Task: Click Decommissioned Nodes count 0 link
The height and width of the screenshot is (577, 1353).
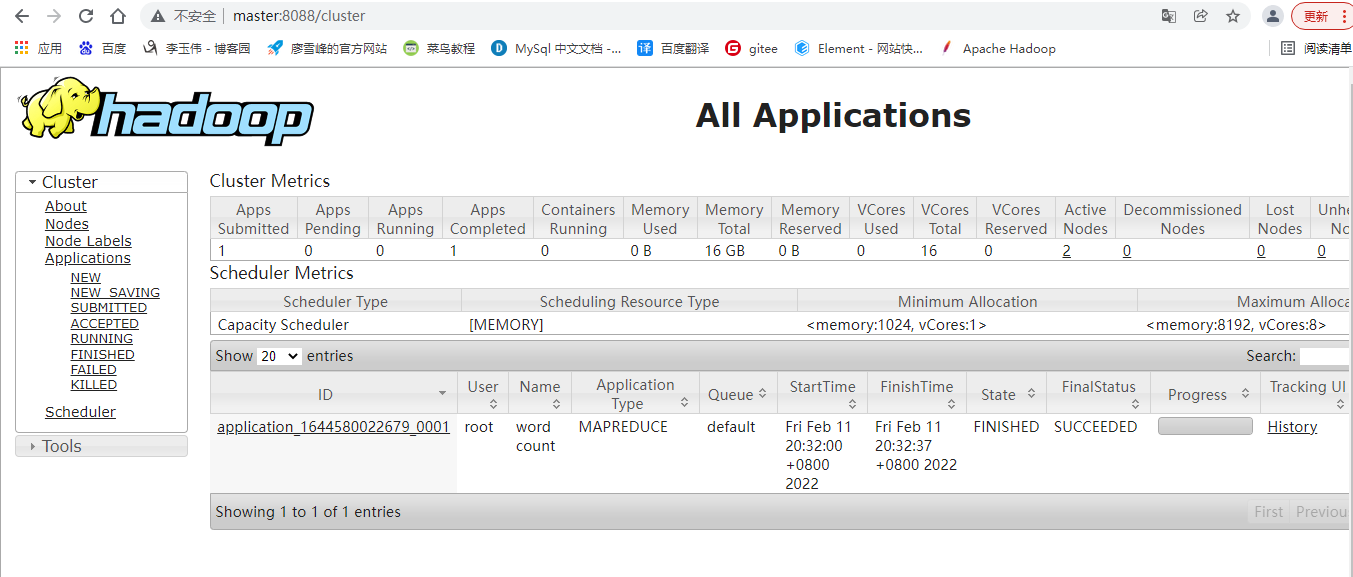Action: 1127,251
